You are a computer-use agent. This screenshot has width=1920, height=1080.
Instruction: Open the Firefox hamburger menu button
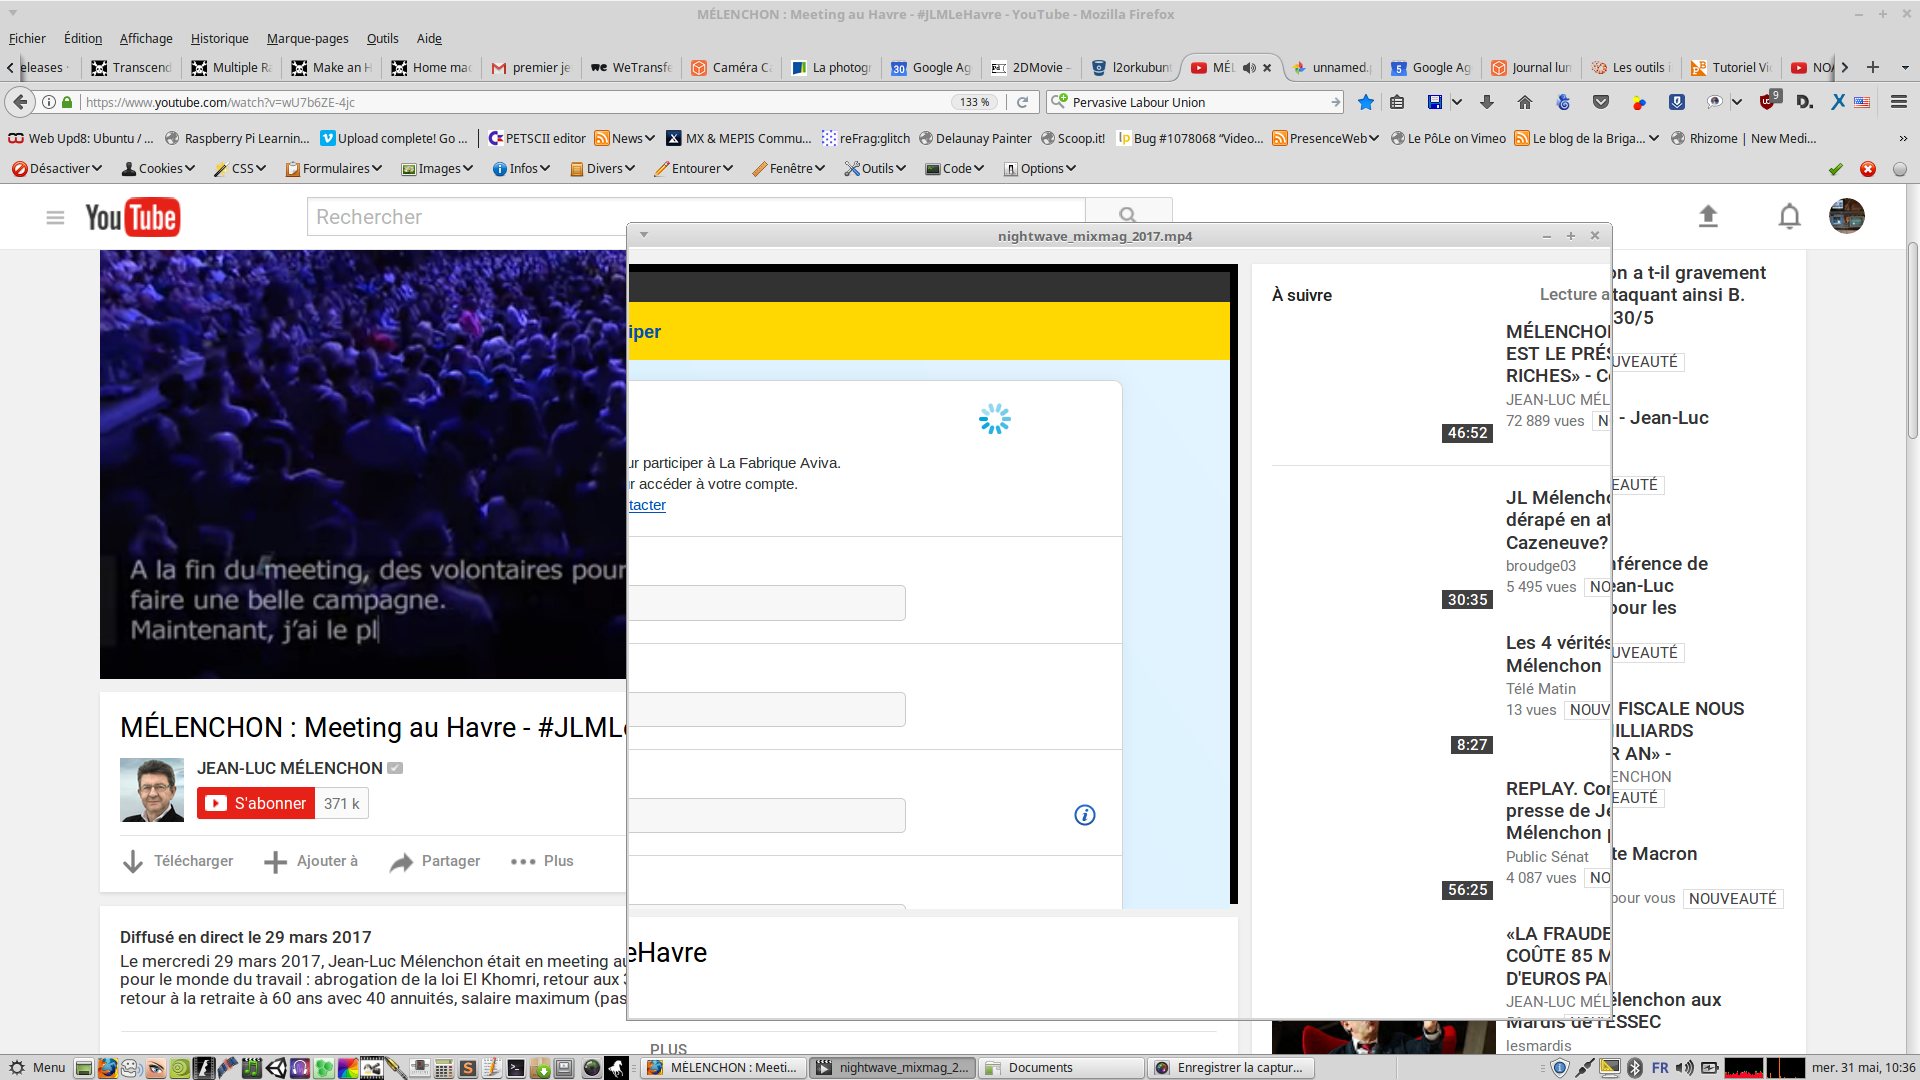point(1898,102)
